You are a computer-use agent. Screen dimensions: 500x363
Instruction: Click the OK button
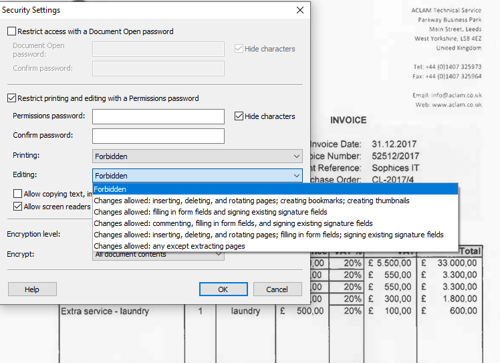coord(223,289)
